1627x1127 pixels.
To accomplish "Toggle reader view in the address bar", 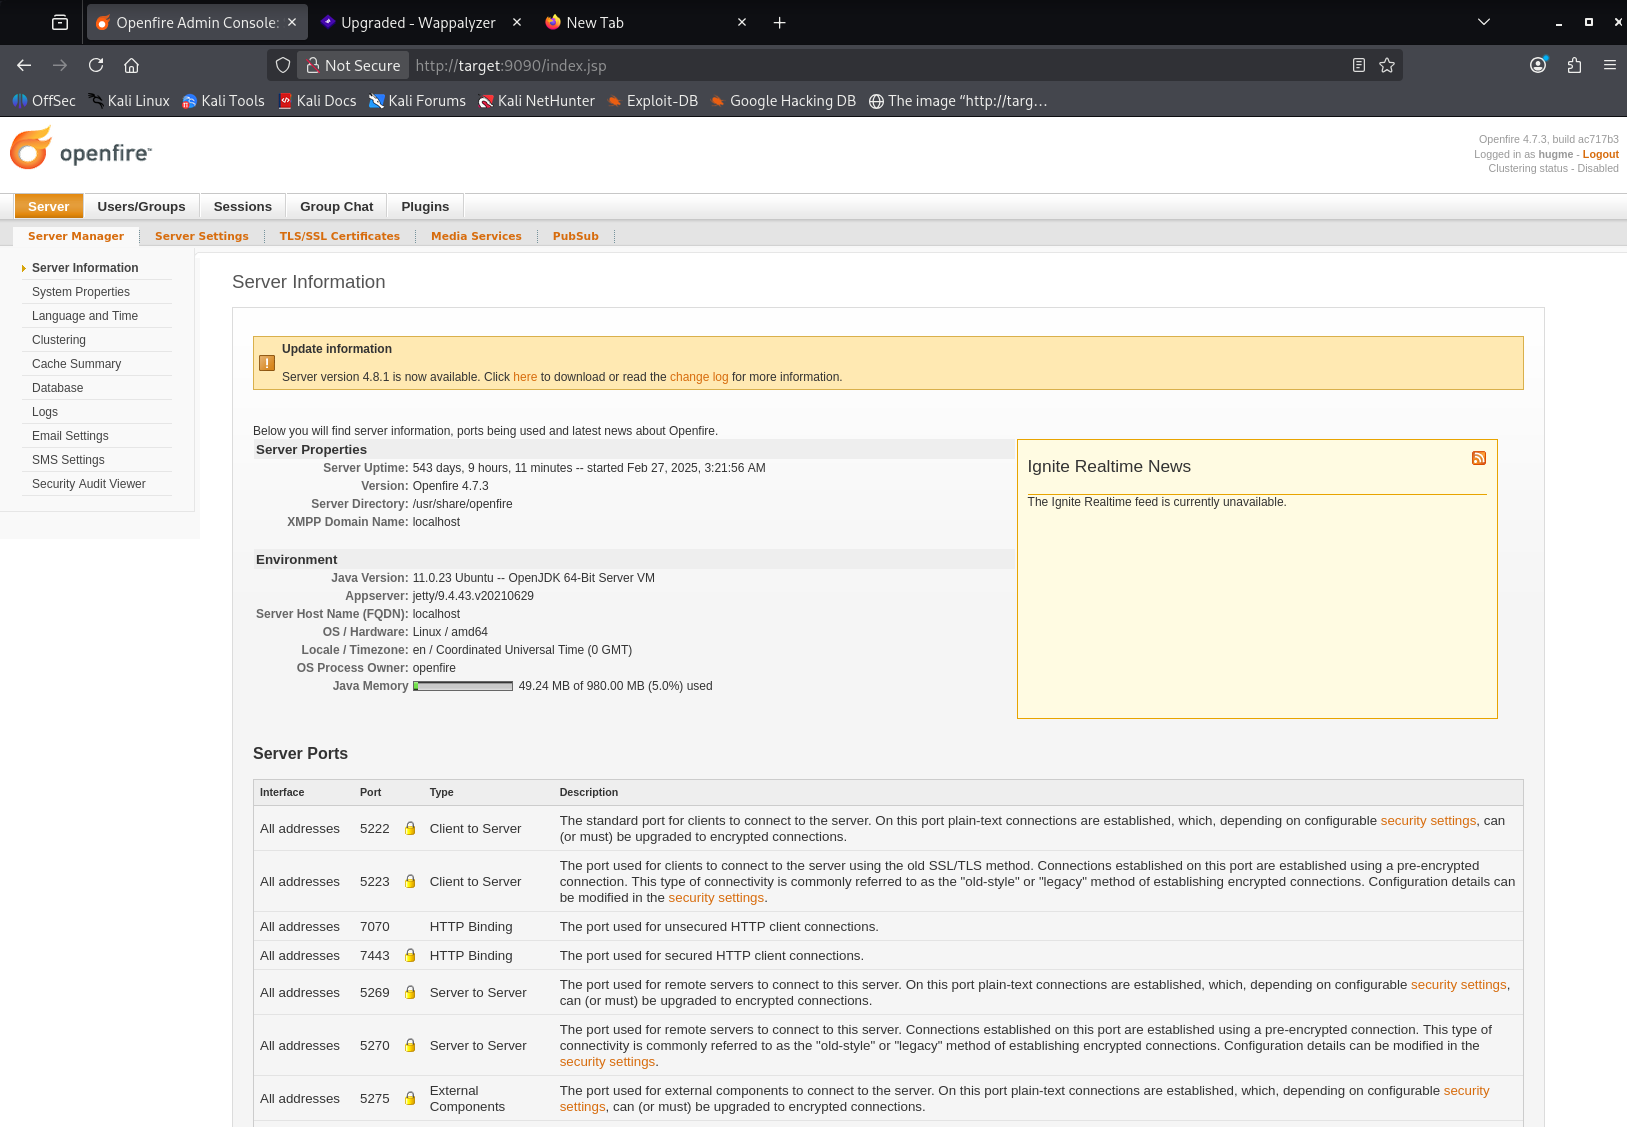I will (x=1358, y=65).
